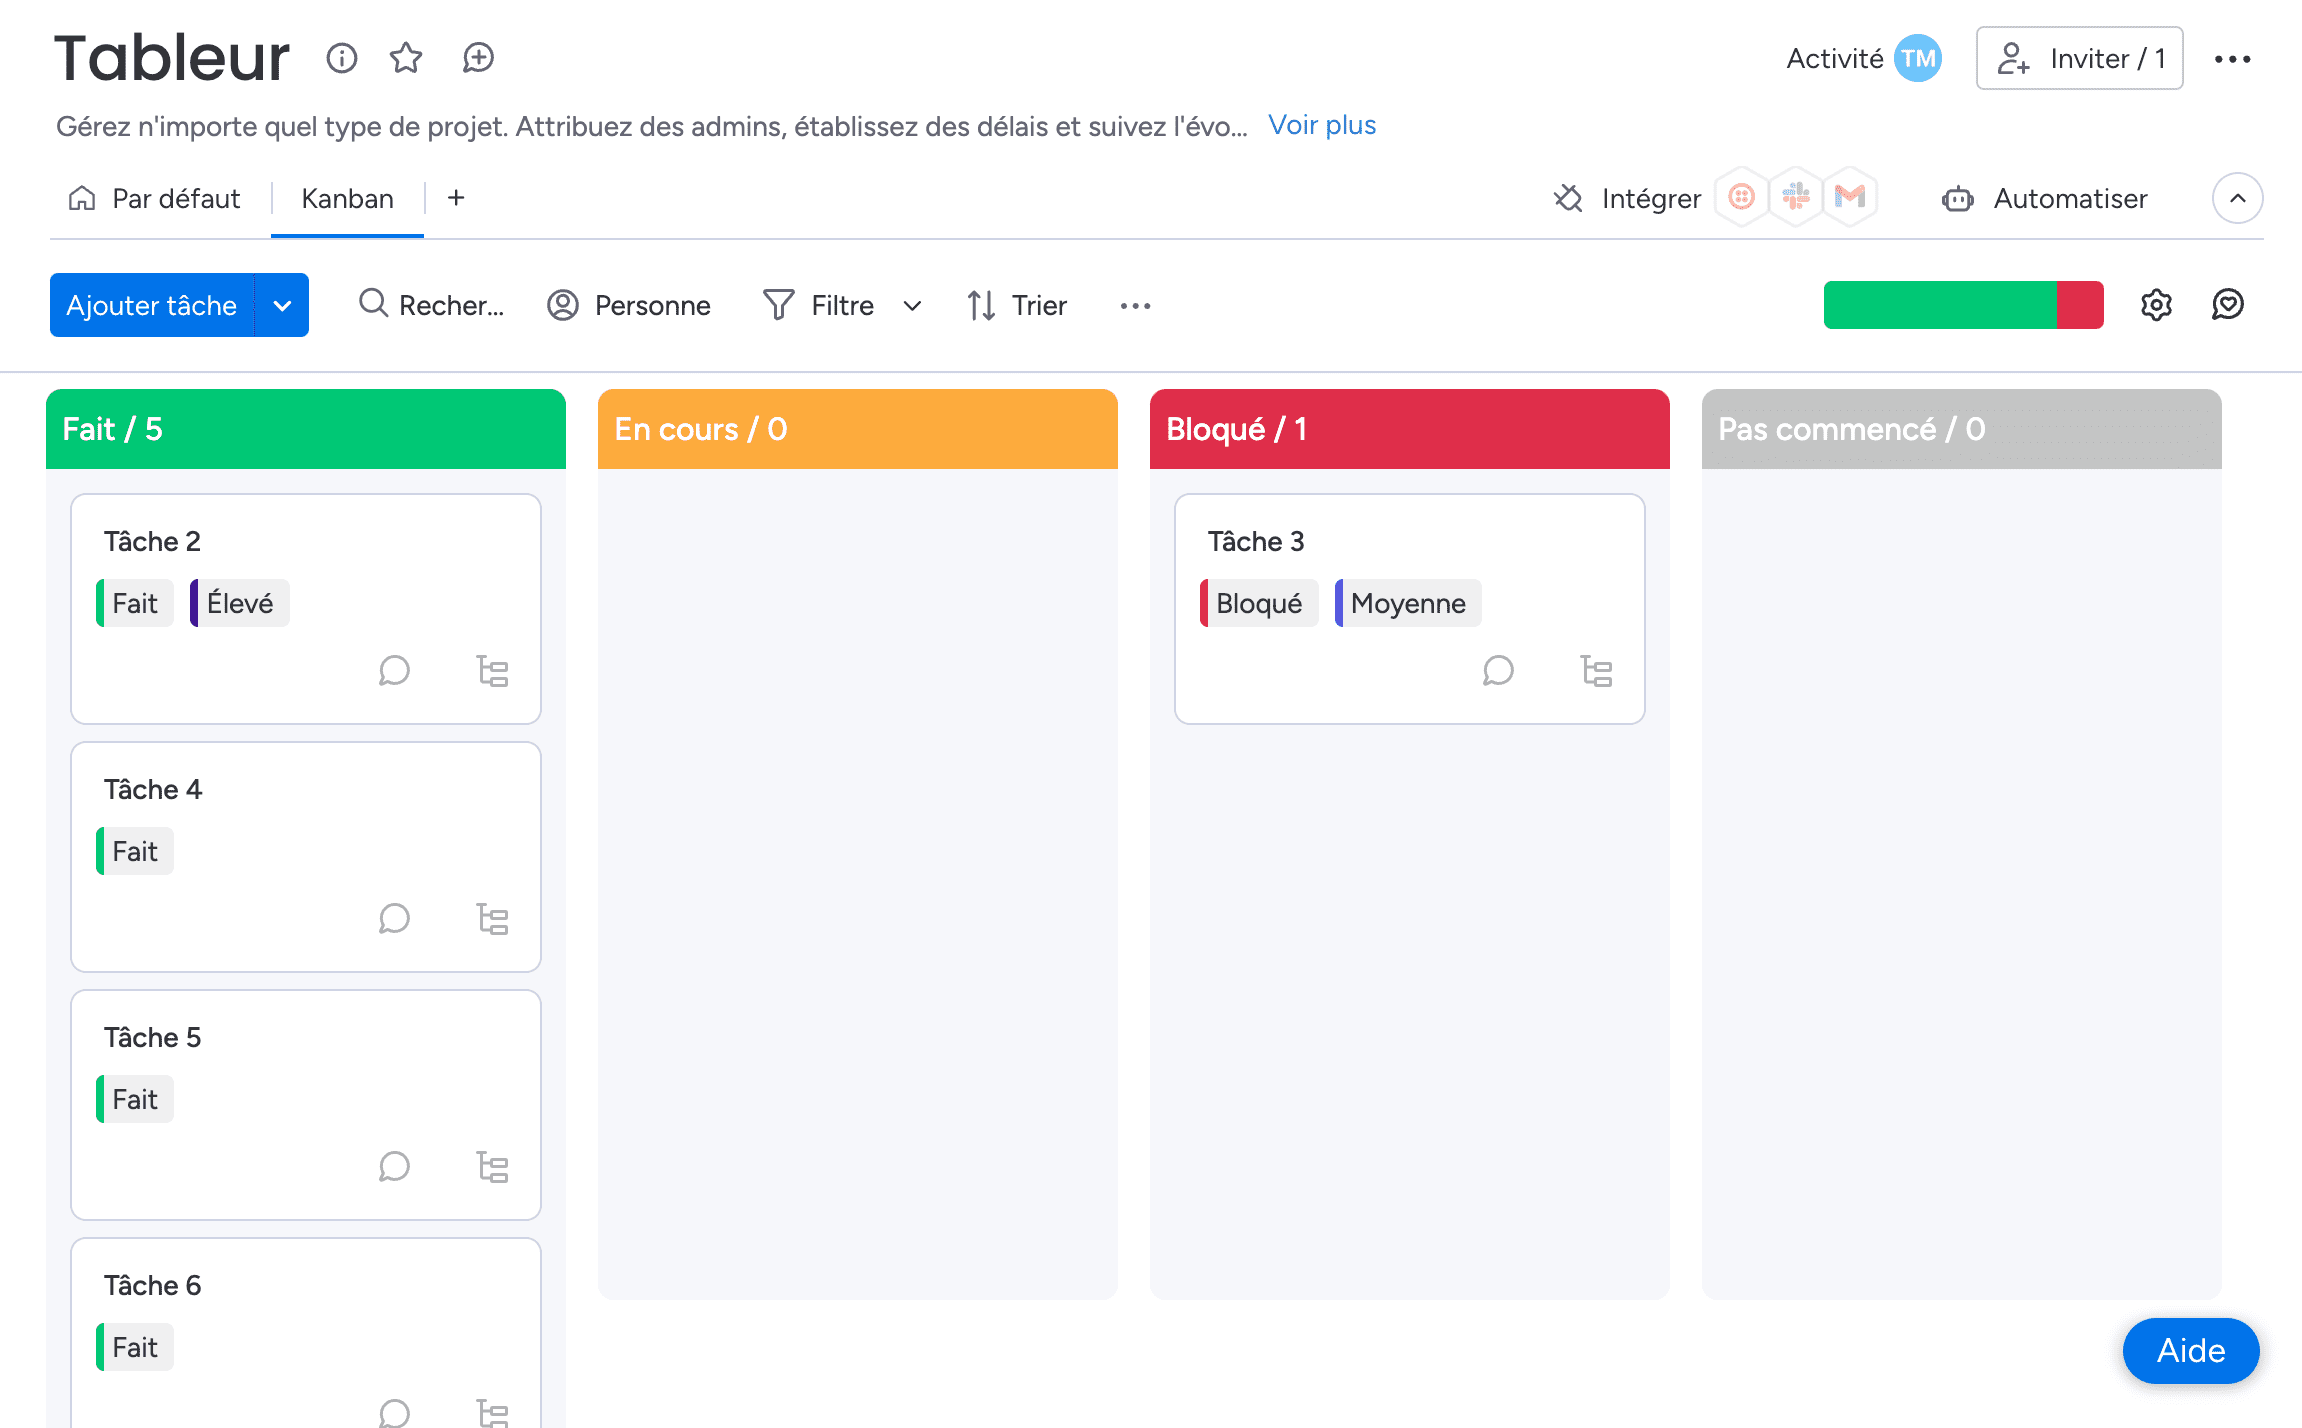
Task: Open conversation on Tâche 5 card
Action: (394, 1166)
